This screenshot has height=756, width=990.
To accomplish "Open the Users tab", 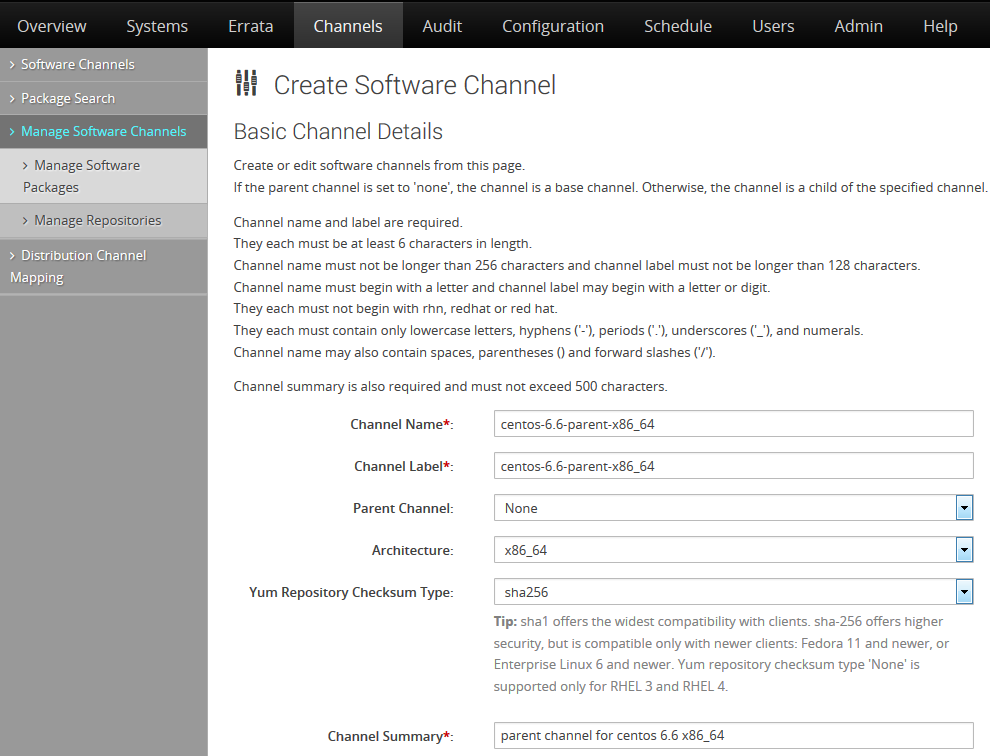I will 773,26.
